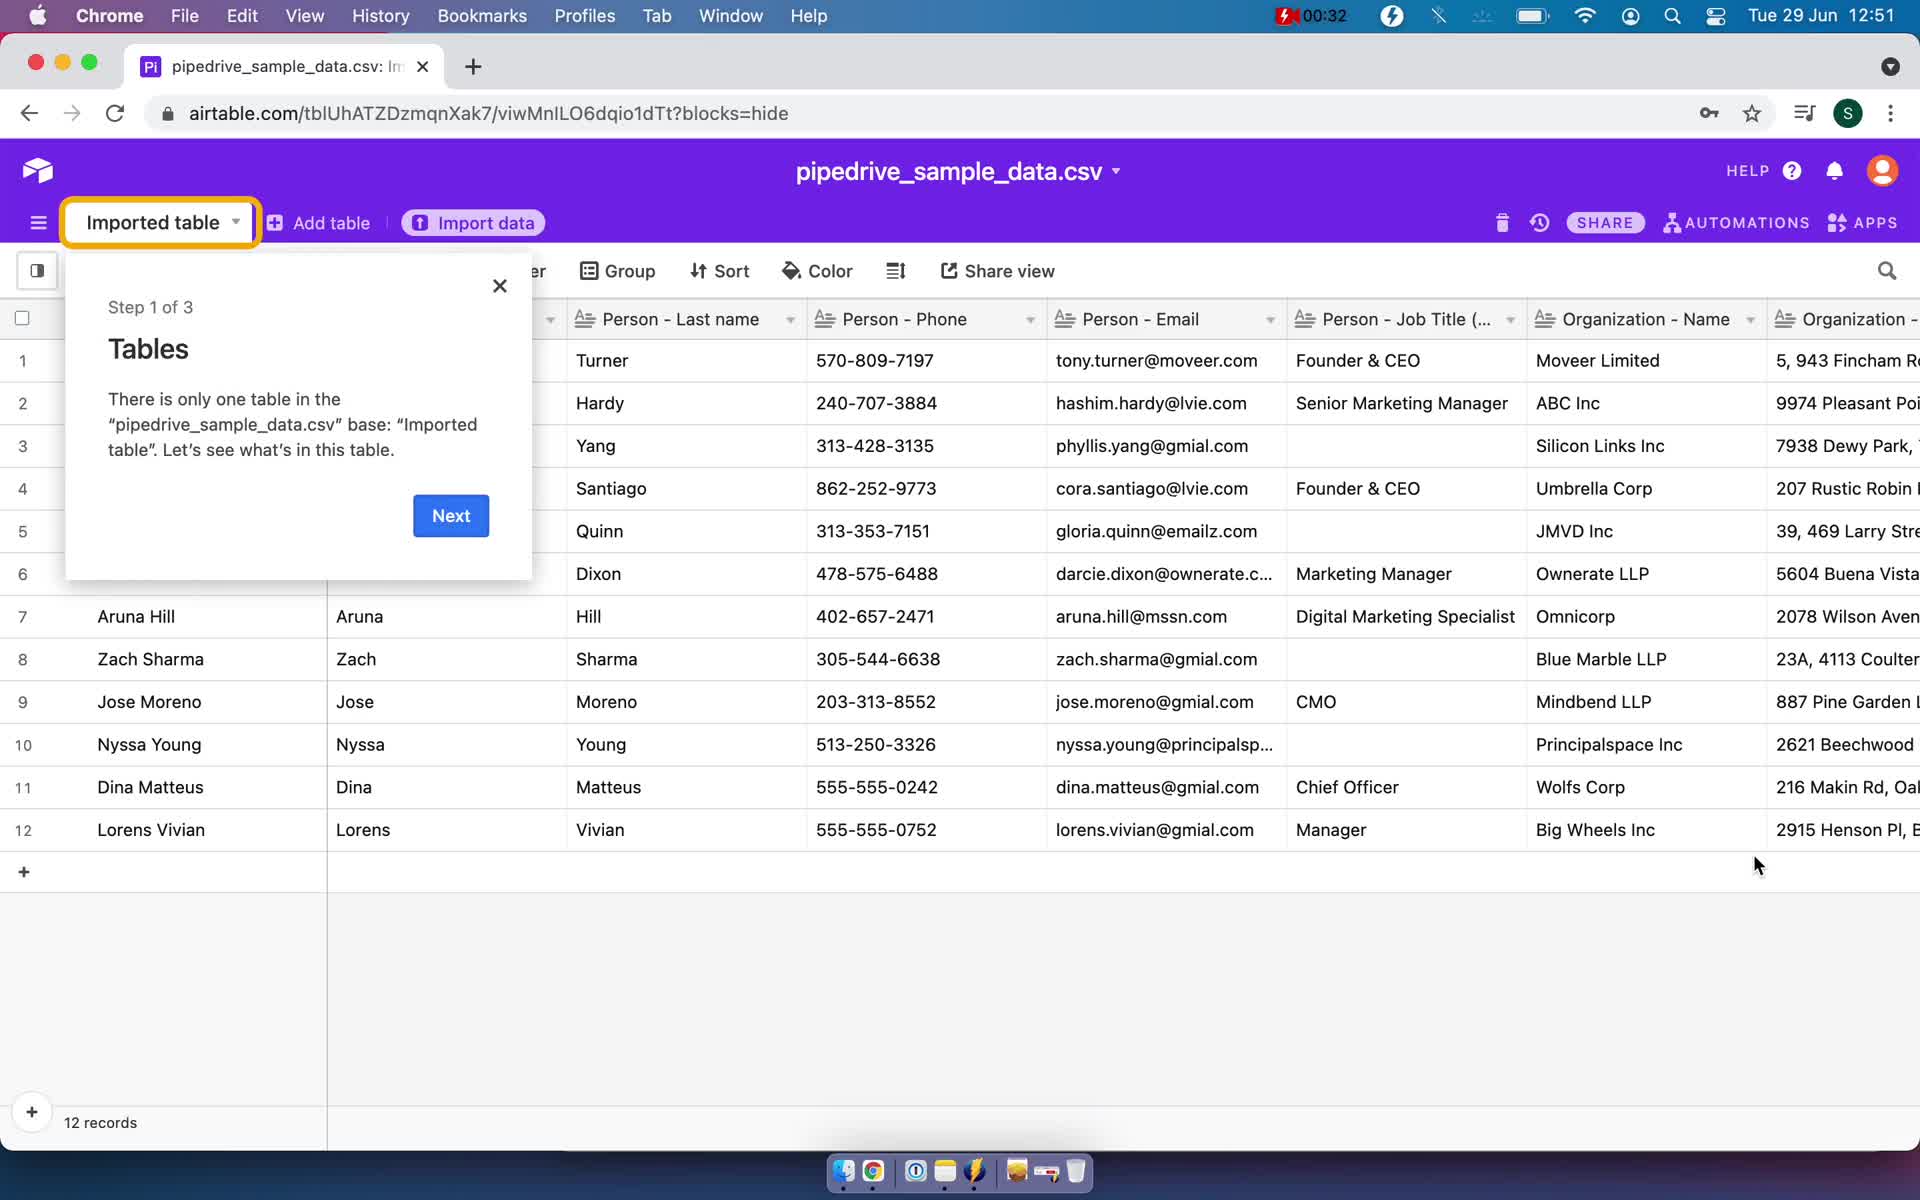Open Apps panel

[1862, 223]
